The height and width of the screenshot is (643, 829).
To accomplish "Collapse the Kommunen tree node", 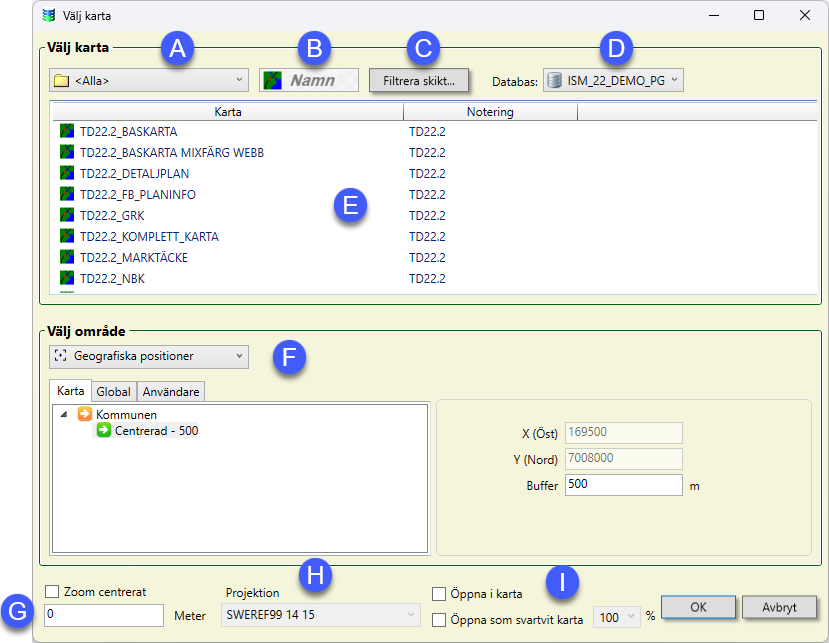I will click(64, 414).
